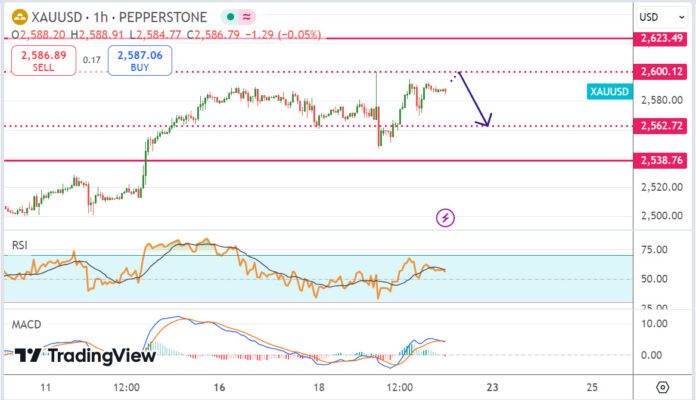
Task: Select the 2,538.76 support line label
Action: coord(661,160)
